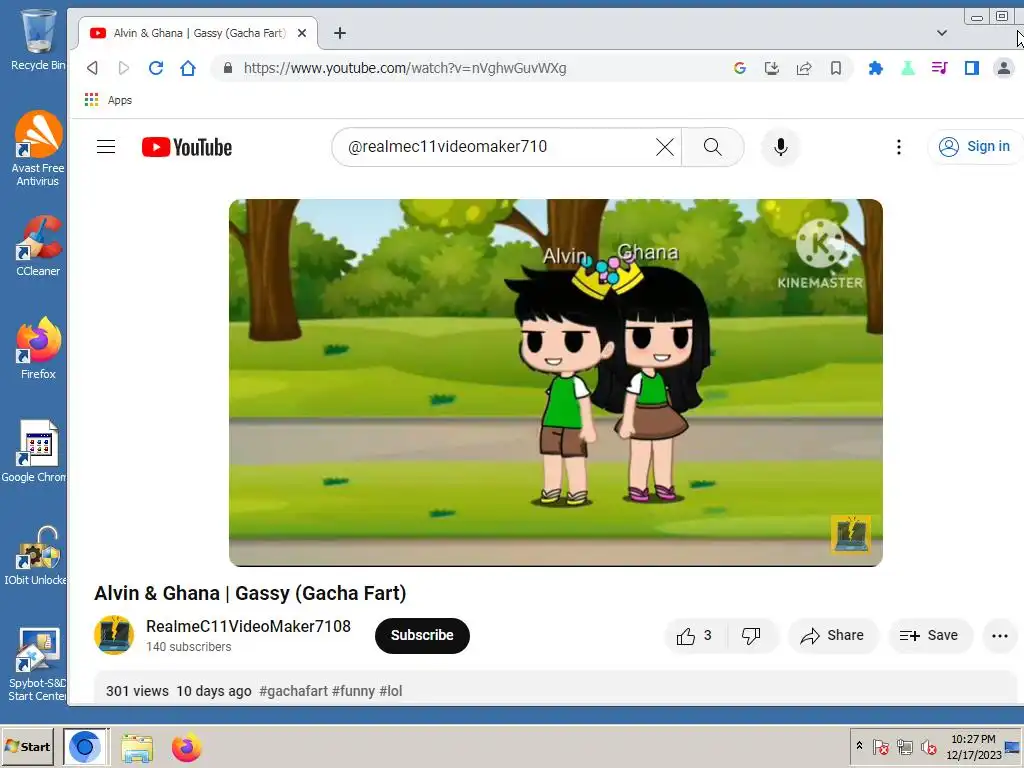The height and width of the screenshot is (768, 1024).
Task: Click channel watermark in video corner
Action: coord(850,534)
